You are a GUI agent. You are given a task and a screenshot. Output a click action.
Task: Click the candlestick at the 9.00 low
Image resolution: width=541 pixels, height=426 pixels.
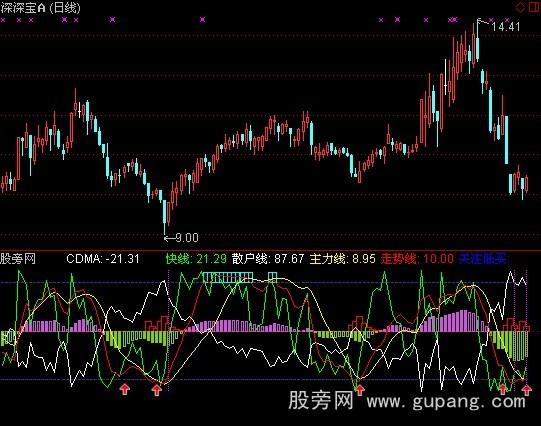click(165, 216)
